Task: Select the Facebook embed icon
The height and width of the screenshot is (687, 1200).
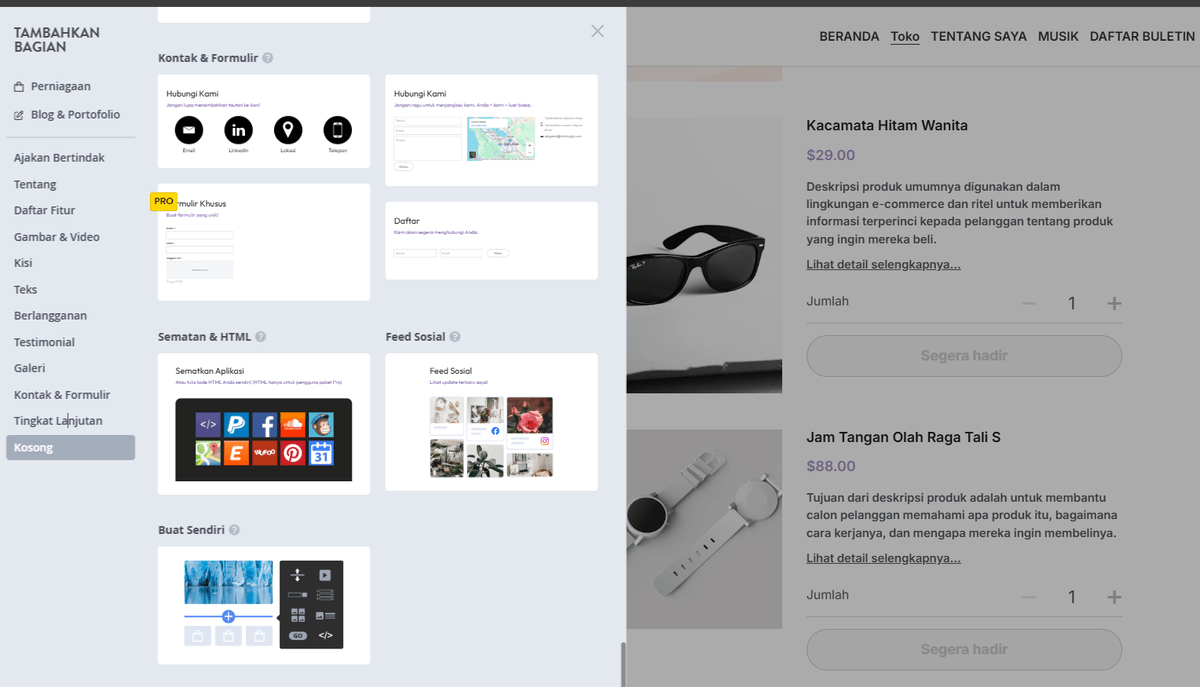Action: [265, 425]
